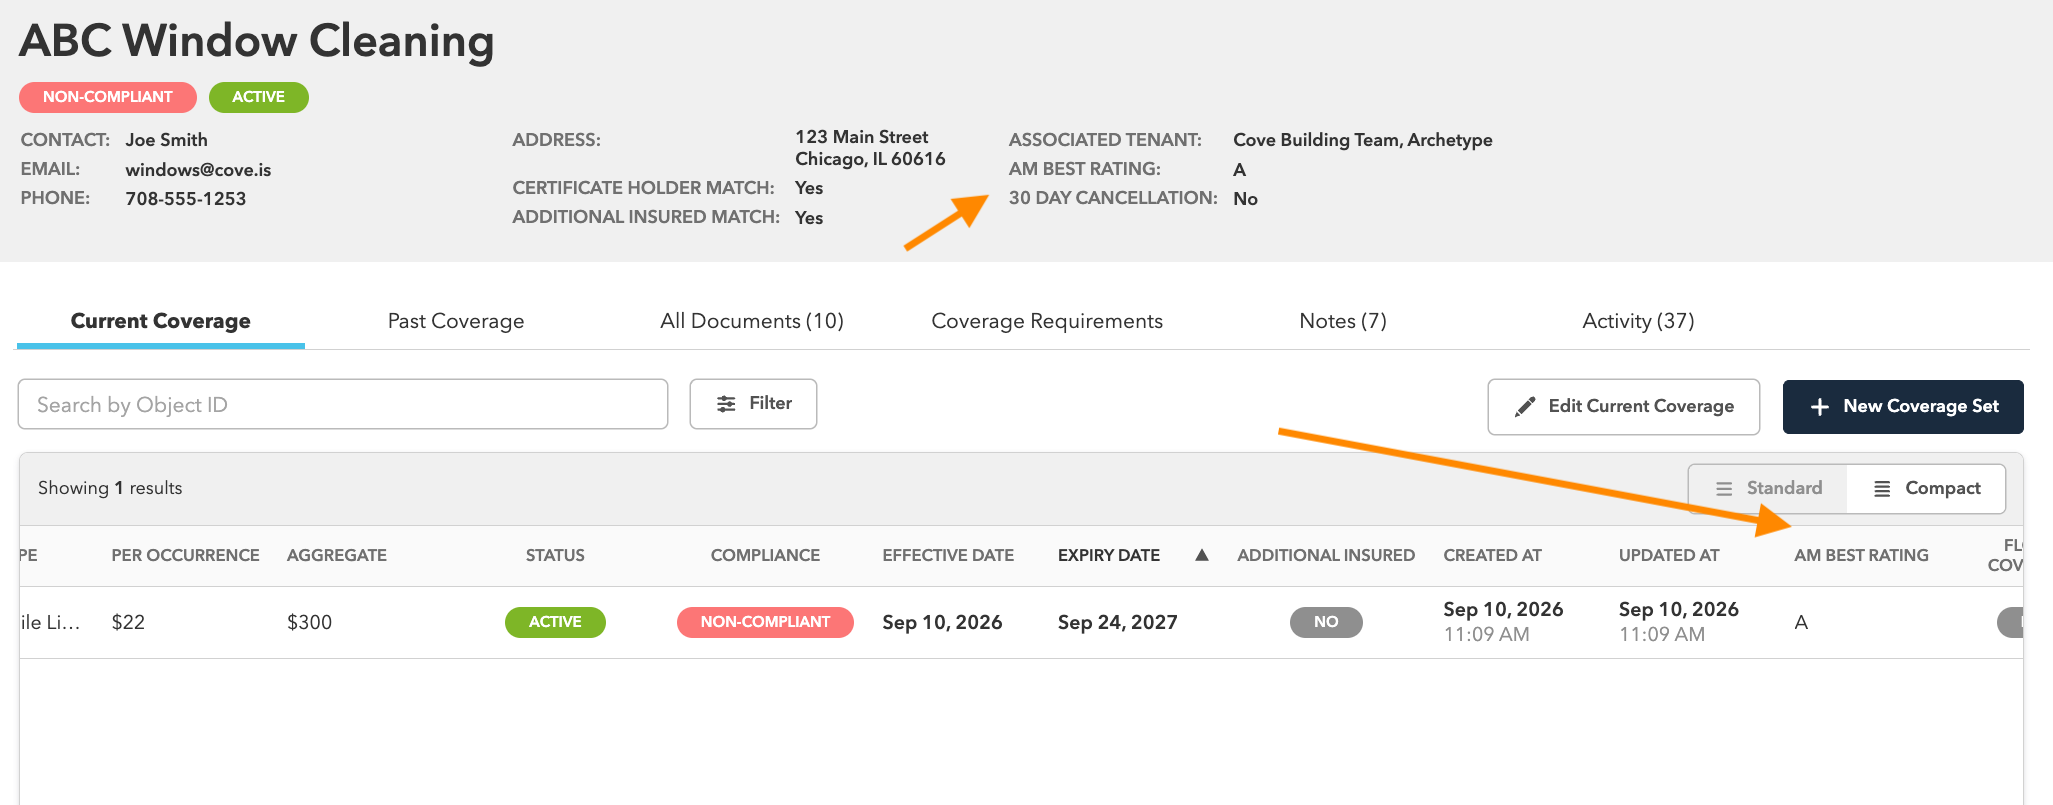Image resolution: width=2053 pixels, height=805 pixels.
Task: Open the Past Coverage tab
Action: 456,321
